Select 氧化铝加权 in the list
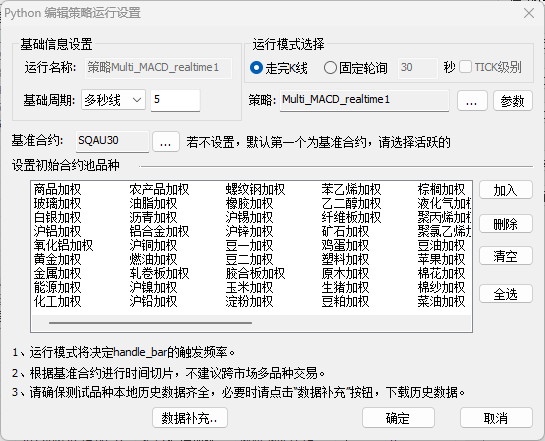This screenshot has height=441, width=545. pyautogui.click(x=63, y=245)
